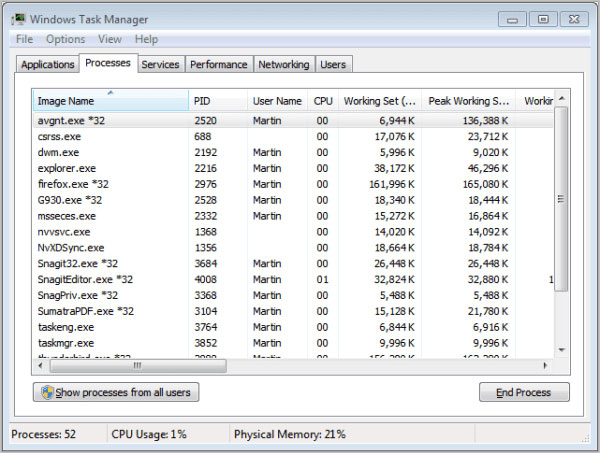Click PID 2976 cell
Image resolution: width=600 pixels, height=453 pixels.
tap(205, 184)
